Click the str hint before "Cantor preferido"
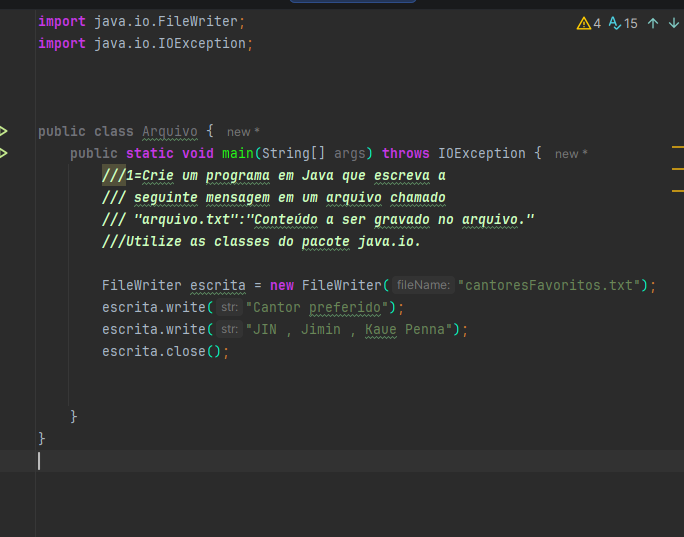This screenshot has height=537, width=684. point(229,307)
